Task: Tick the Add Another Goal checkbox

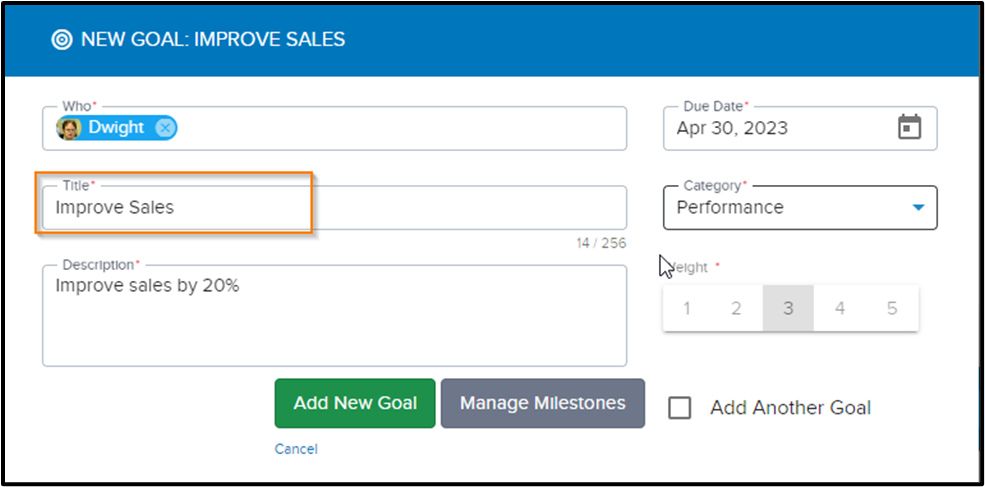Action: click(680, 407)
